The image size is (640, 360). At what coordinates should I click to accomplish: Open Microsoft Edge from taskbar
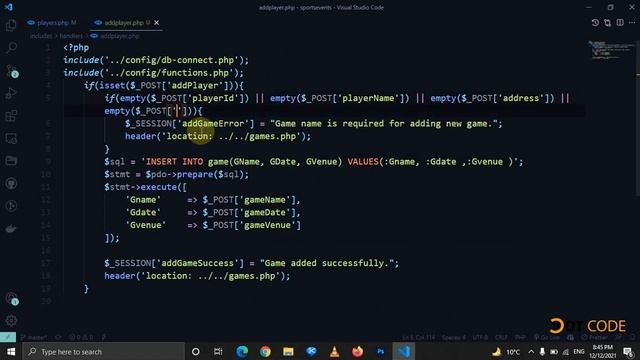pyautogui.click(x=242, y=351)
